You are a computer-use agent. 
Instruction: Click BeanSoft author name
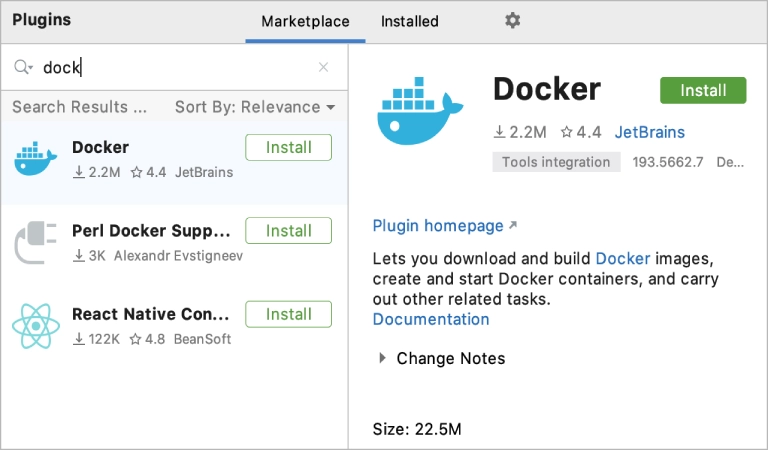coord(202,339)
